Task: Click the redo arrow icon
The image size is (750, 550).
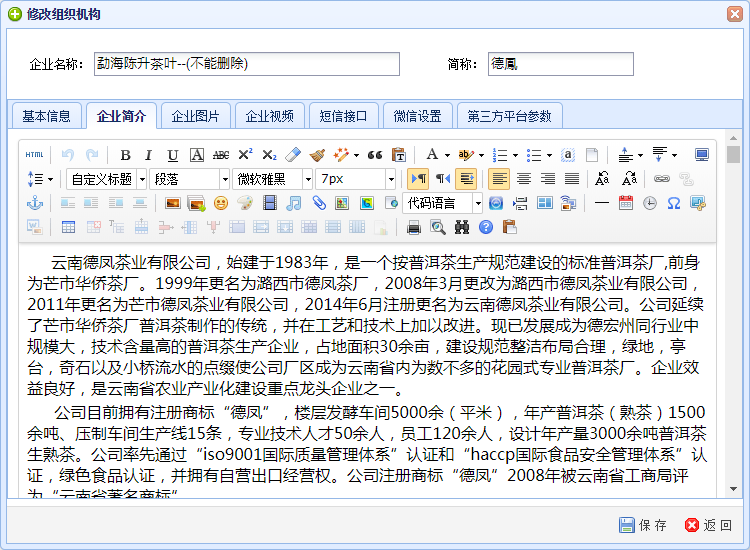Action: [92, 155]
